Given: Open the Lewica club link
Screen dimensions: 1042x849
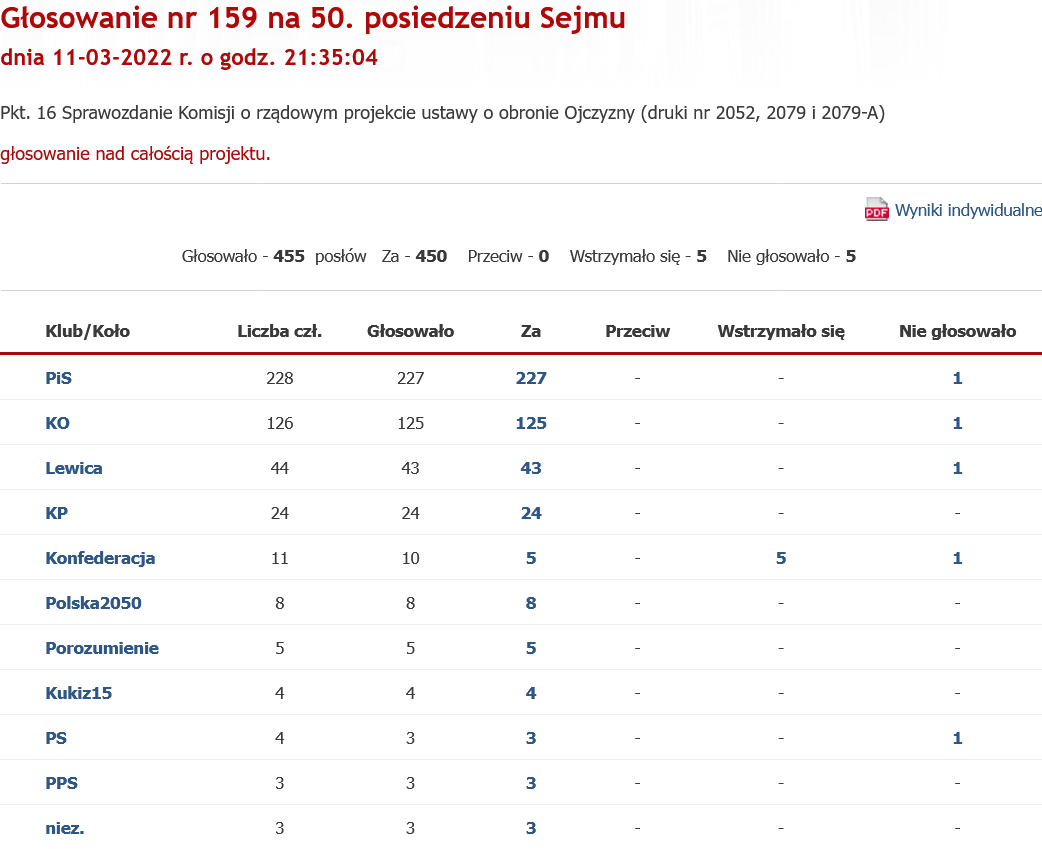Looking at the screenshot, I should click(74, 468).
